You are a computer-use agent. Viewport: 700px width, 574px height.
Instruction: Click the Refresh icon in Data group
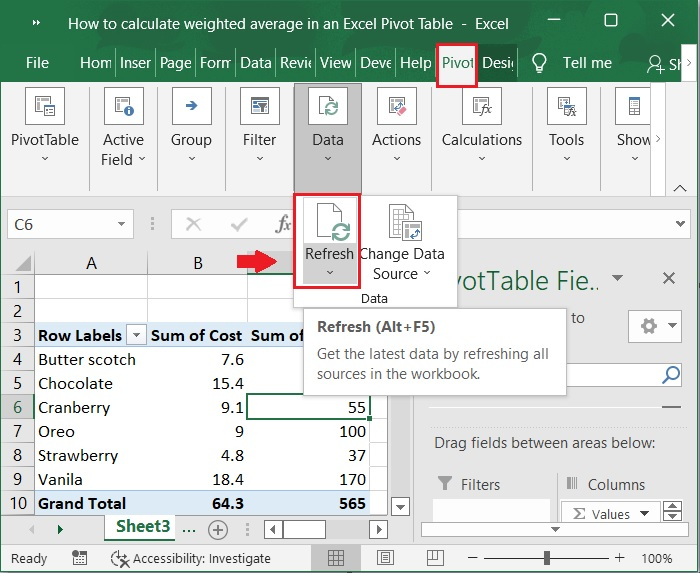[328, 223]
